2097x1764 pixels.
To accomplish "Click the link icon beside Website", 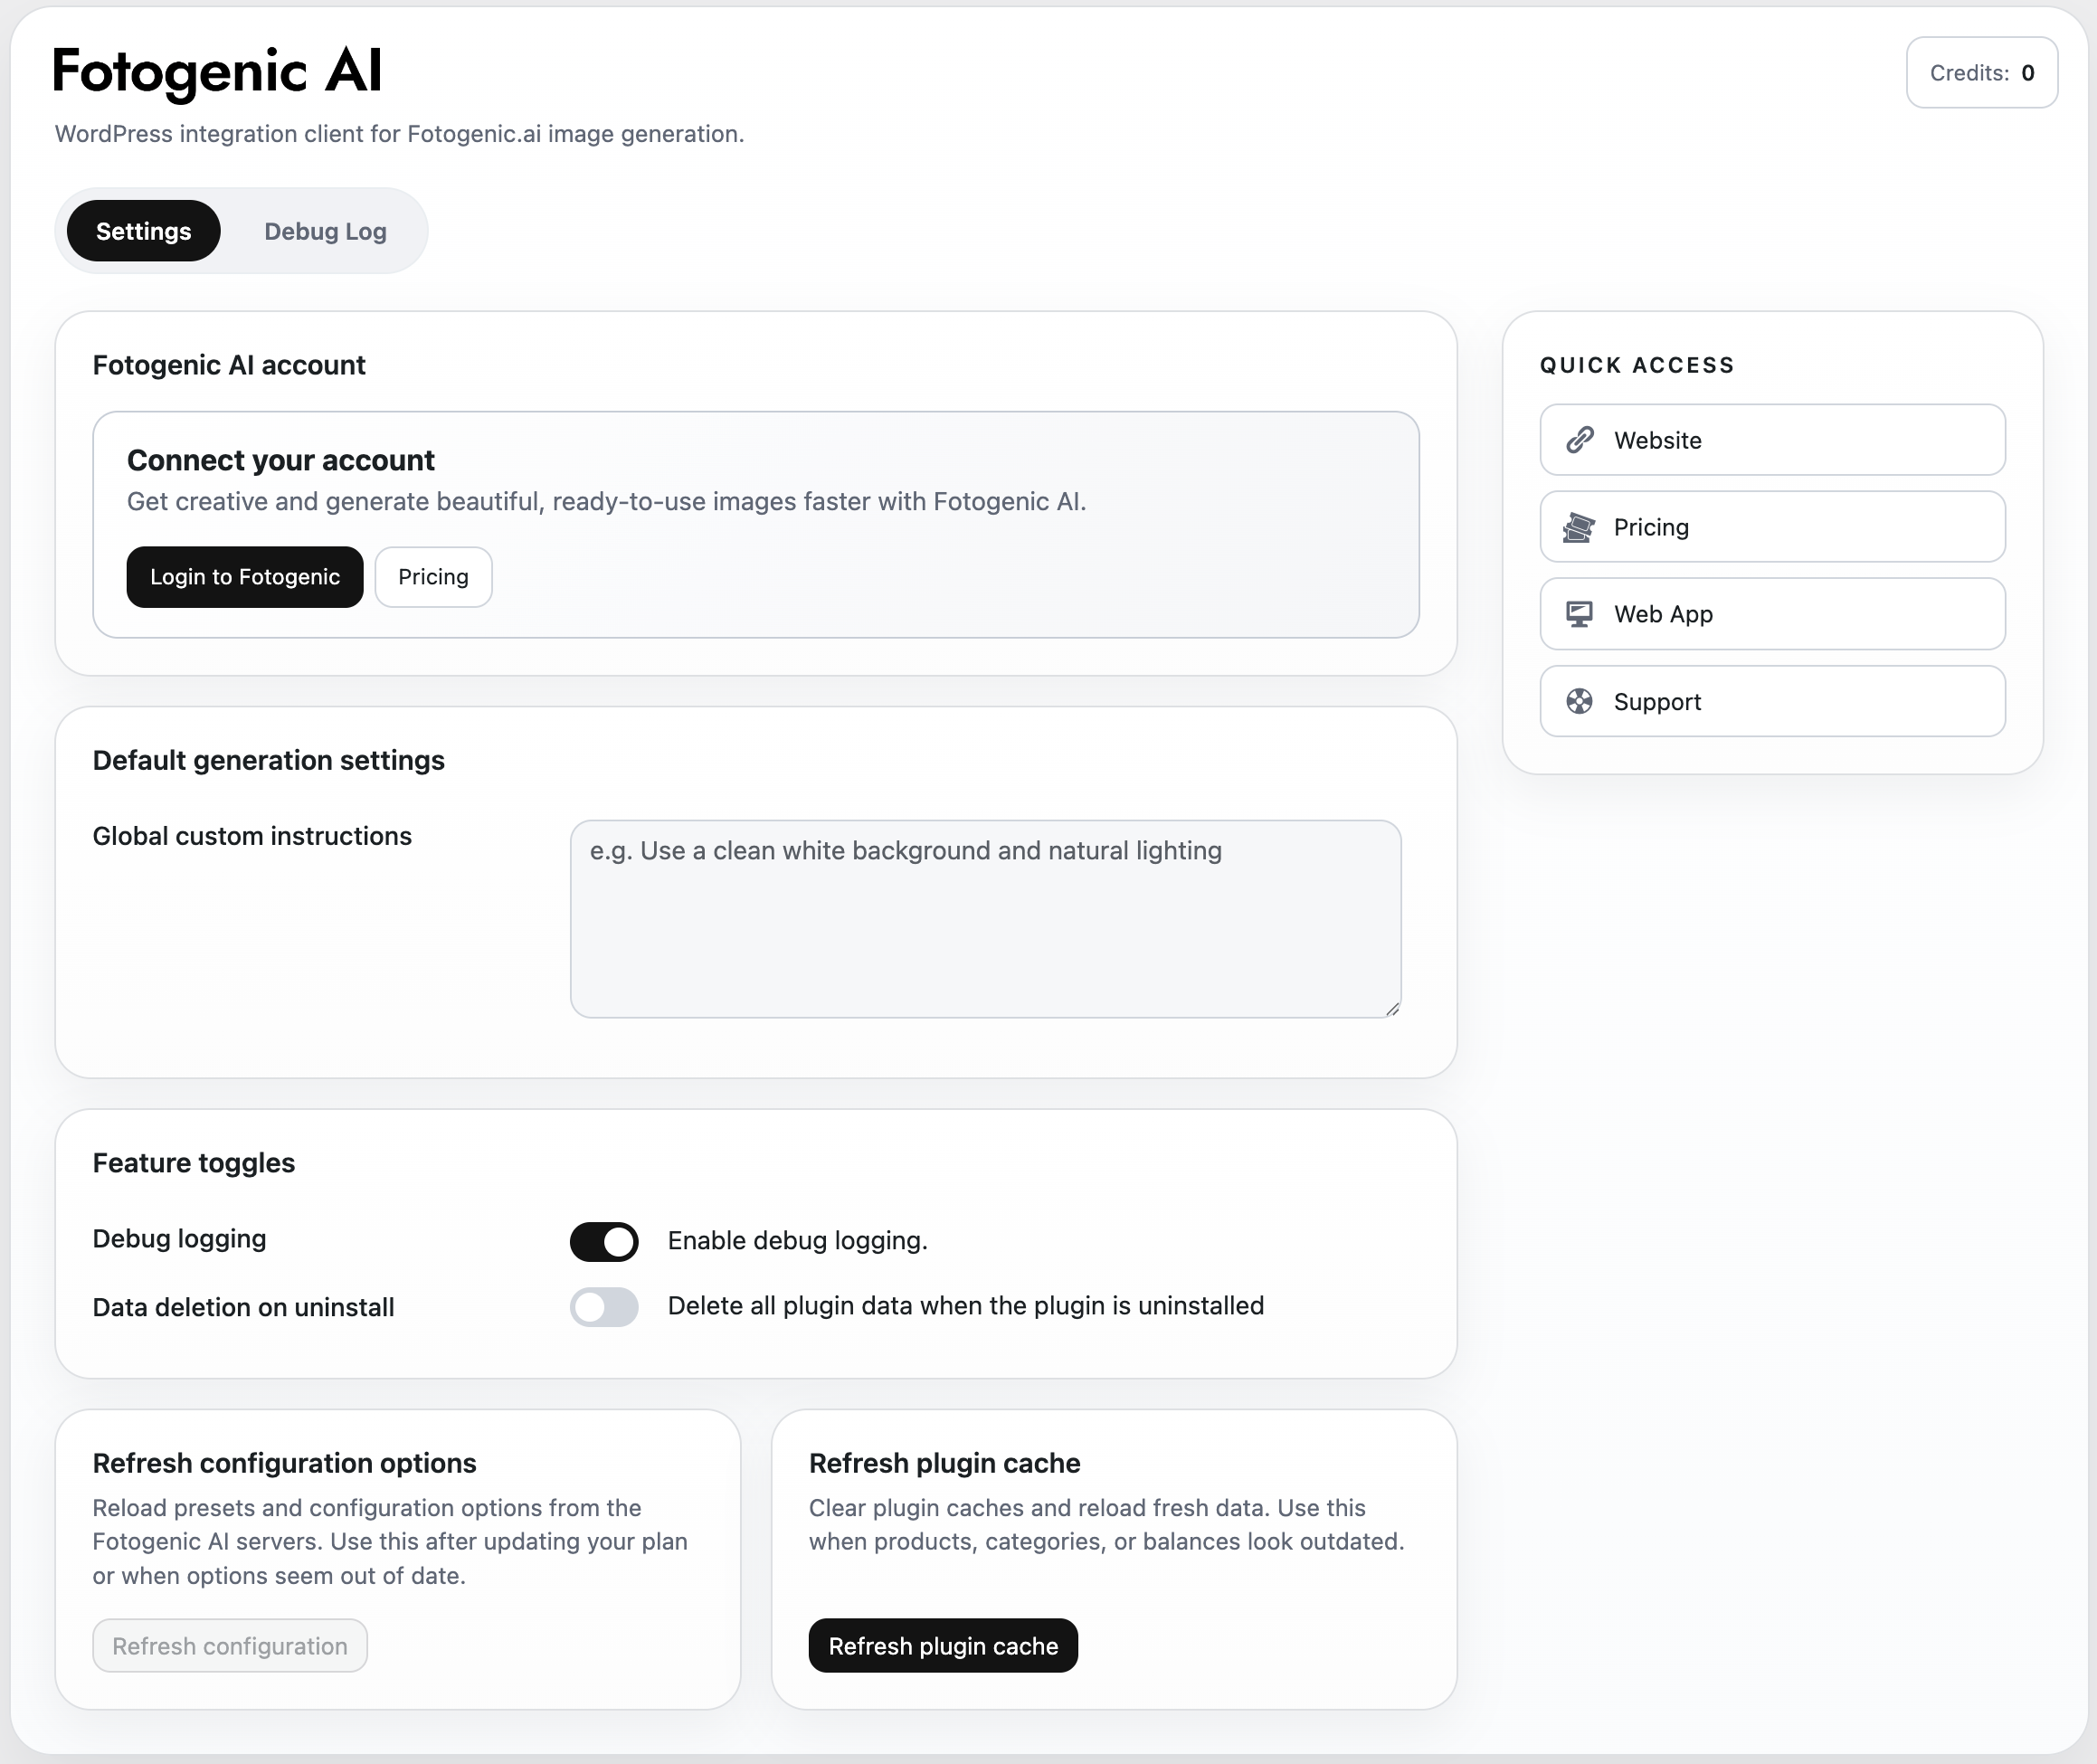I will tap(1579, 440).
